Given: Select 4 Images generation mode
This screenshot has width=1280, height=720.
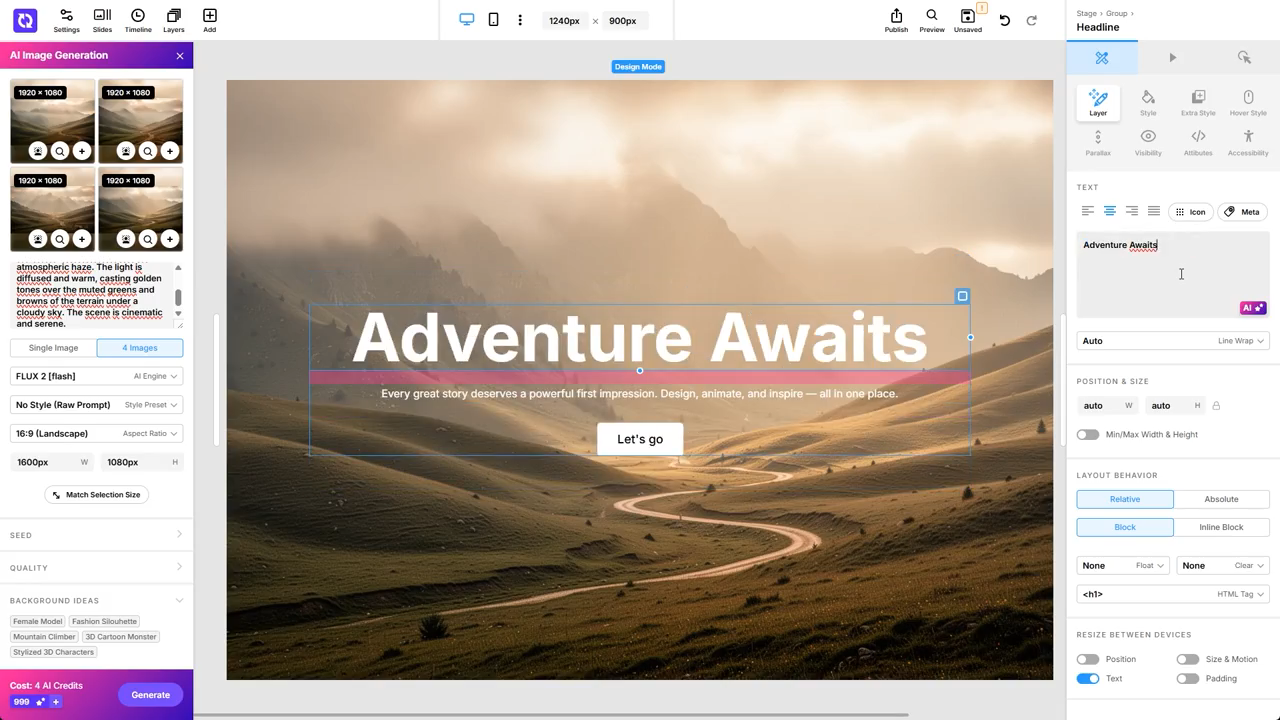Looking at the screenshot, I should click(140, 348).
